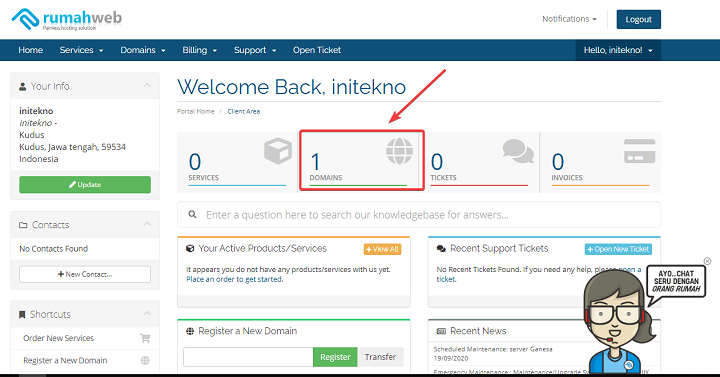
Task: Focus the knowledgebase search field
Action: pyautogui.click(x=419, y=214)
